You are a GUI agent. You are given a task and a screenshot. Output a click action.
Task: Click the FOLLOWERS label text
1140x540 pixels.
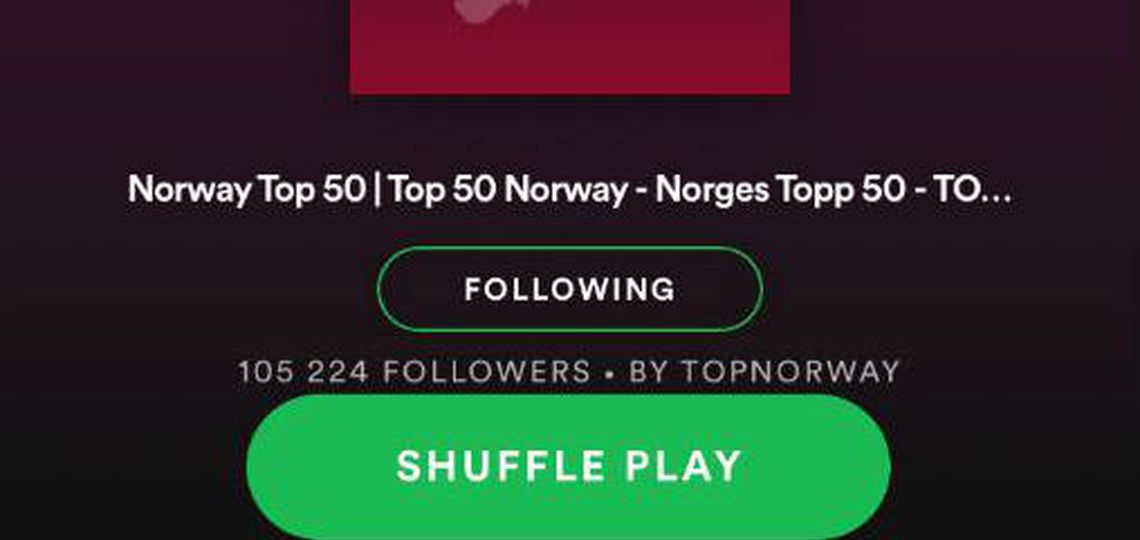click(x=486, y=371)
